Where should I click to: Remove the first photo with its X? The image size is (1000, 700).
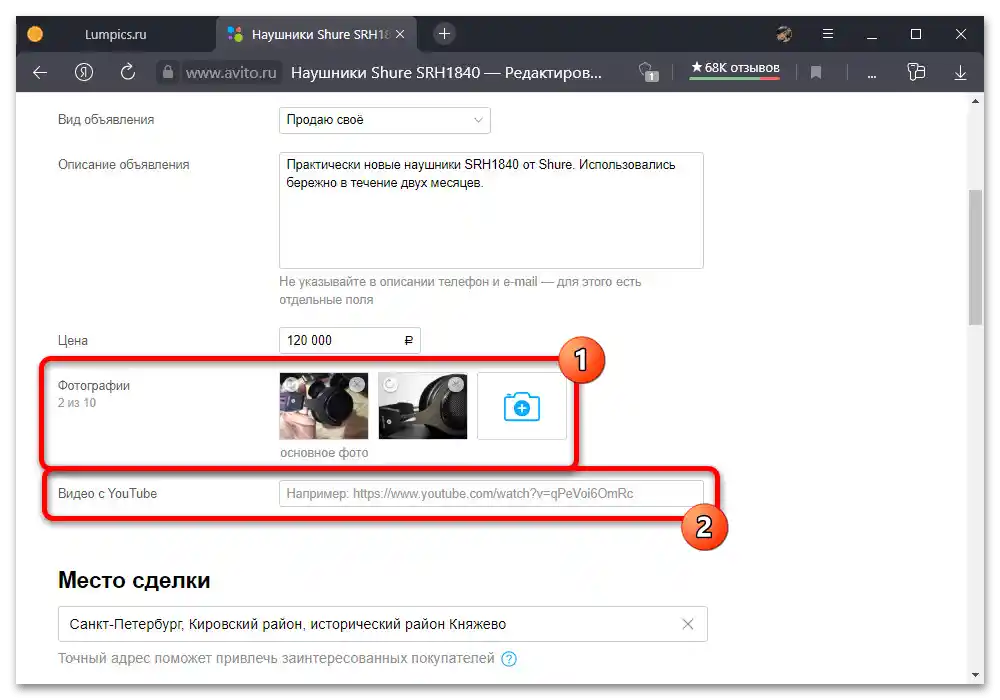357,384
